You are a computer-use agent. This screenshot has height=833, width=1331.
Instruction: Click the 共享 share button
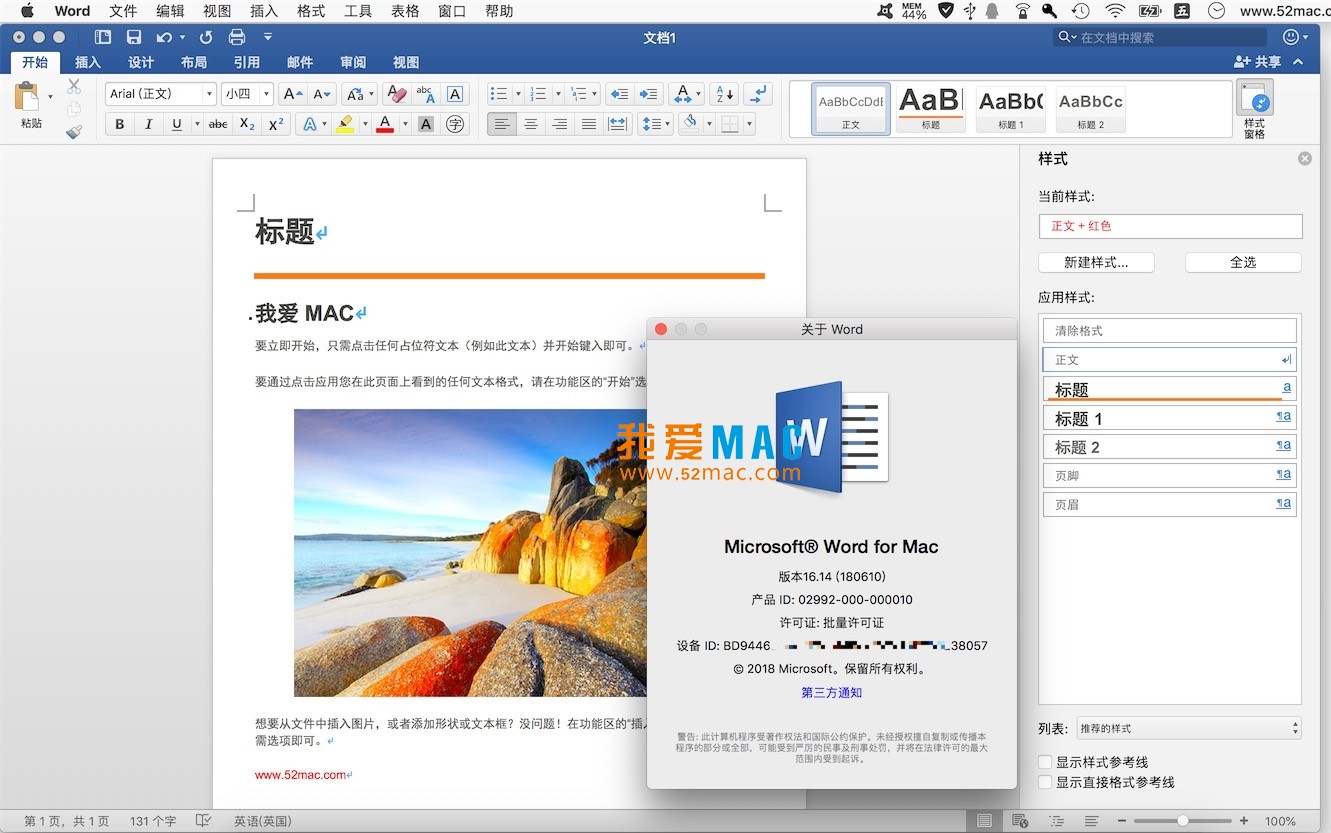(1257, 62)
